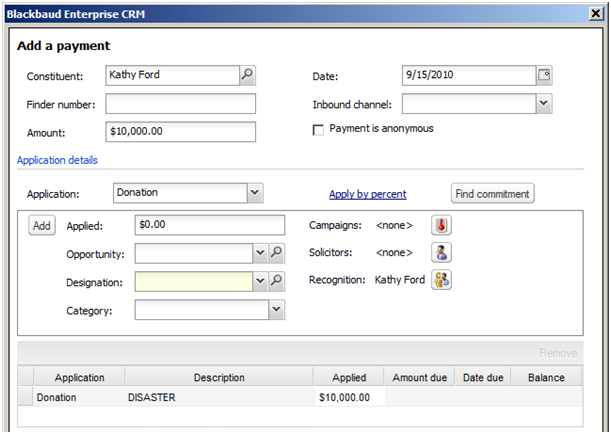Open the Date calendar picker icon

(x=544, y=75)
